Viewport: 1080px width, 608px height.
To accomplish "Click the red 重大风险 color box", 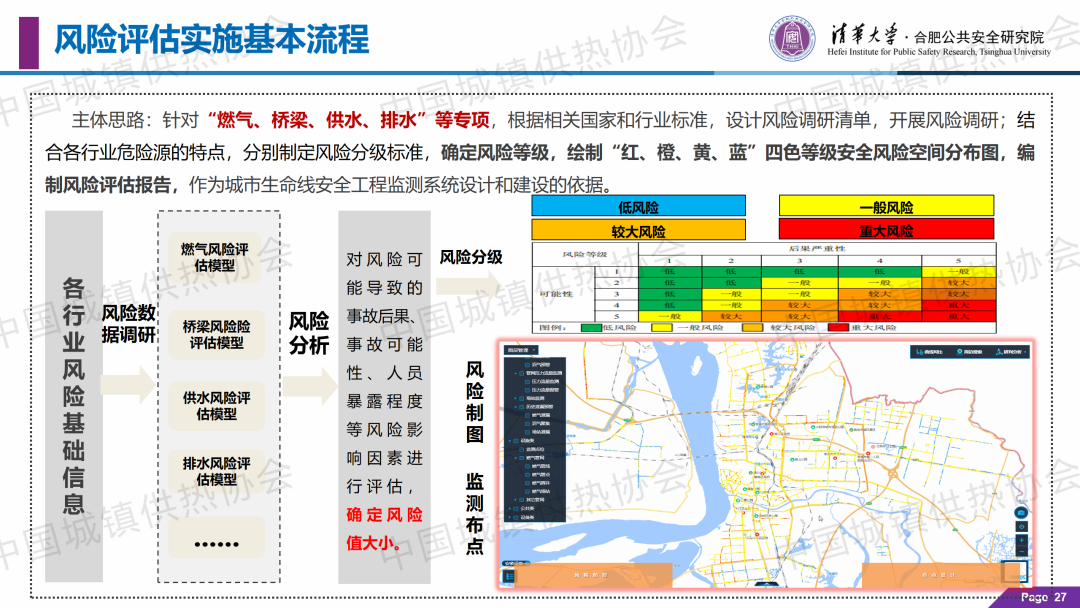I will (x=886, y=230).
